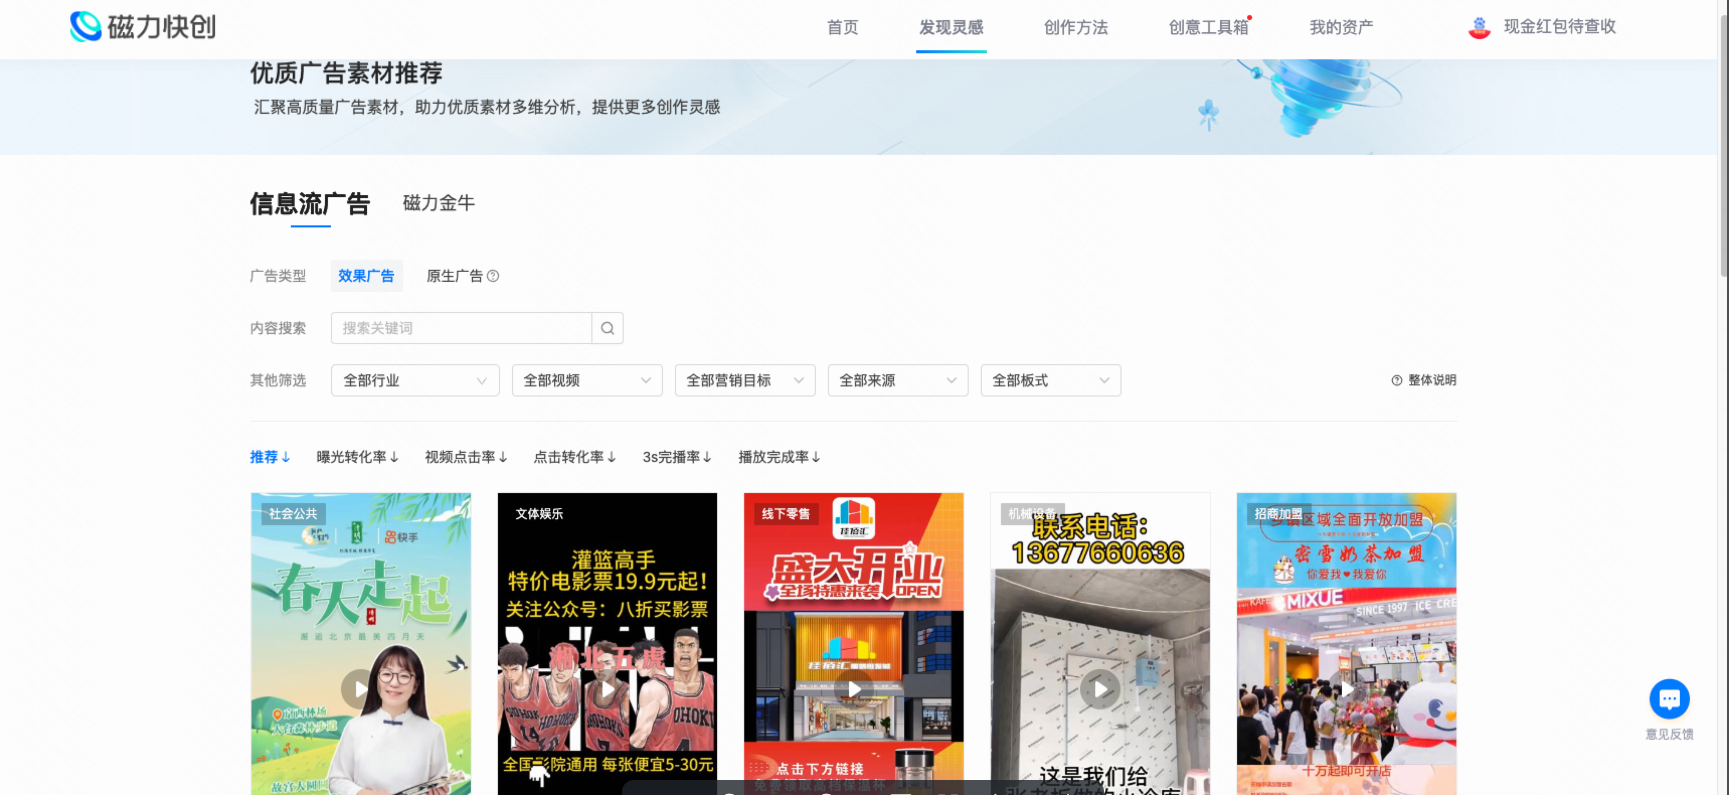This screenshot has height=795, width=1729.
Task: Click the 搜索关键词 input field
Action: click(461, 328)
